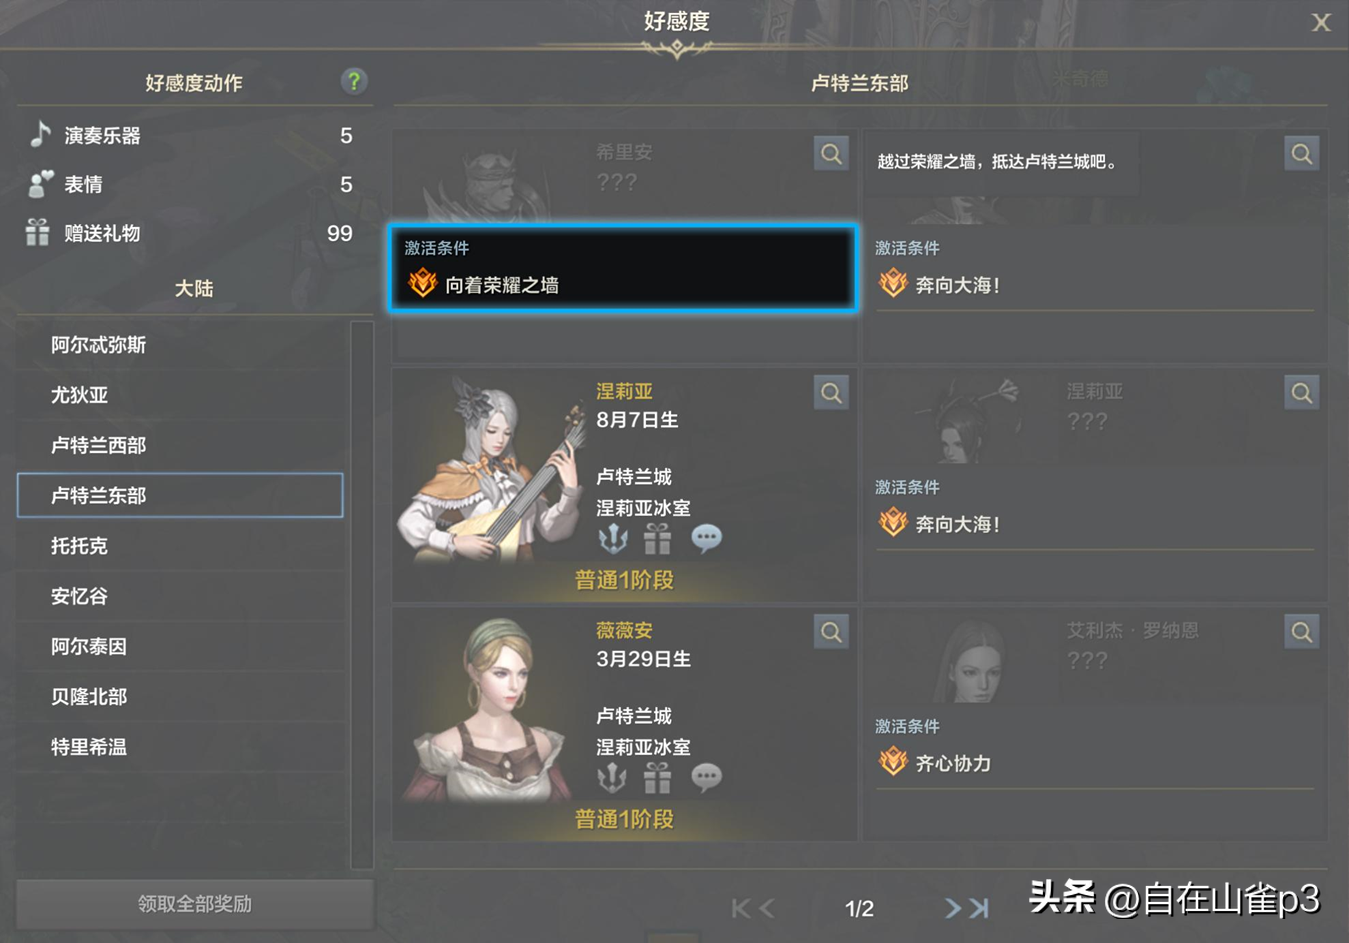Click magnifier on 艾利杰·罗纳恩 card
Screen dimensions: 1349x943
[x=1301, y=632]
